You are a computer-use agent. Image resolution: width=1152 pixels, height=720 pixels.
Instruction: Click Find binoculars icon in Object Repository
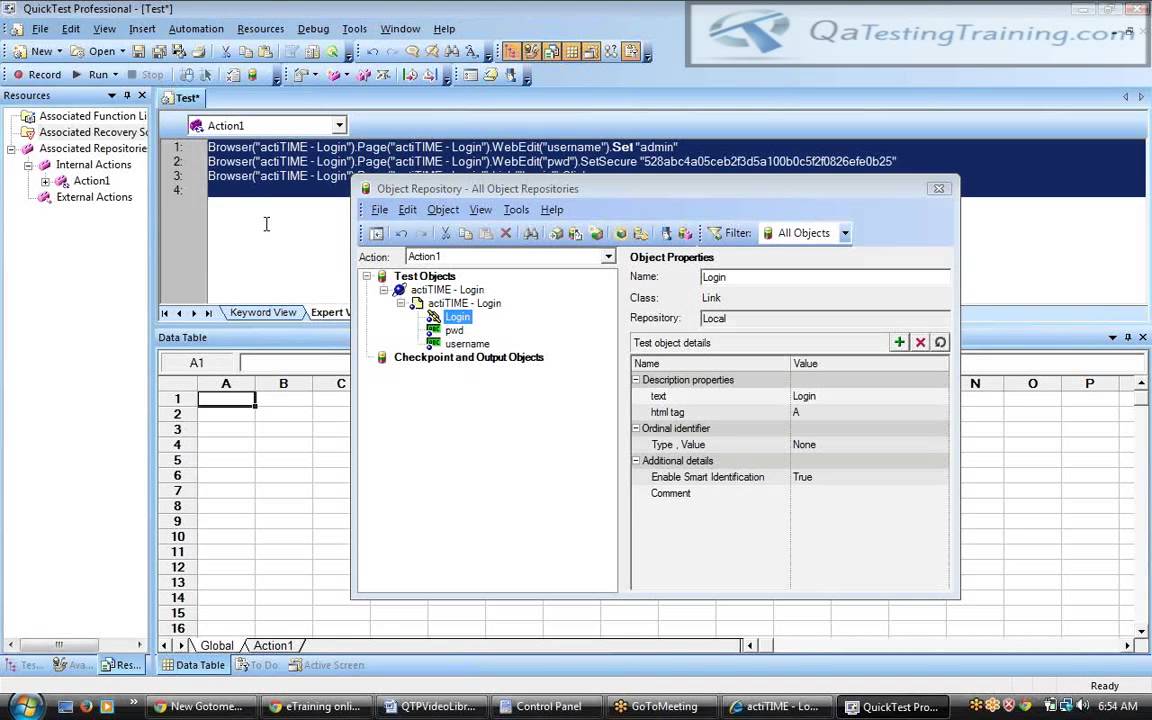[530, 234]
